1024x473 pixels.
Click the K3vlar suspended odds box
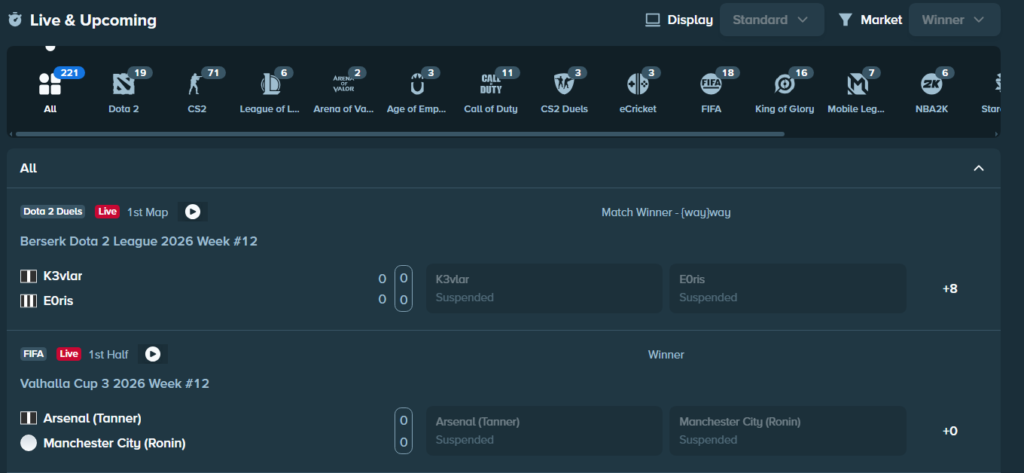pos(543,288)
